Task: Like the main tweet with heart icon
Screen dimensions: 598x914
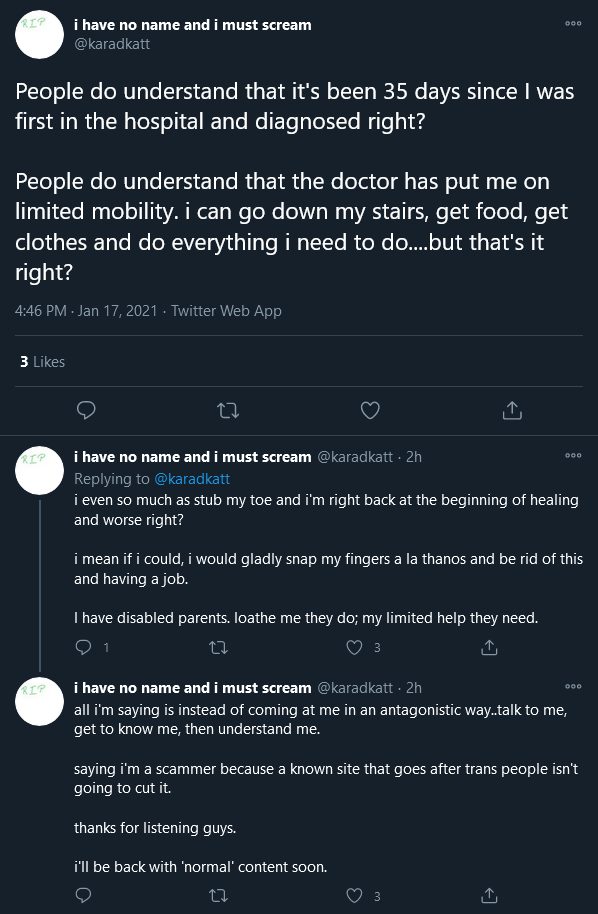Action: pyautogui.click(x=370, y=410)
